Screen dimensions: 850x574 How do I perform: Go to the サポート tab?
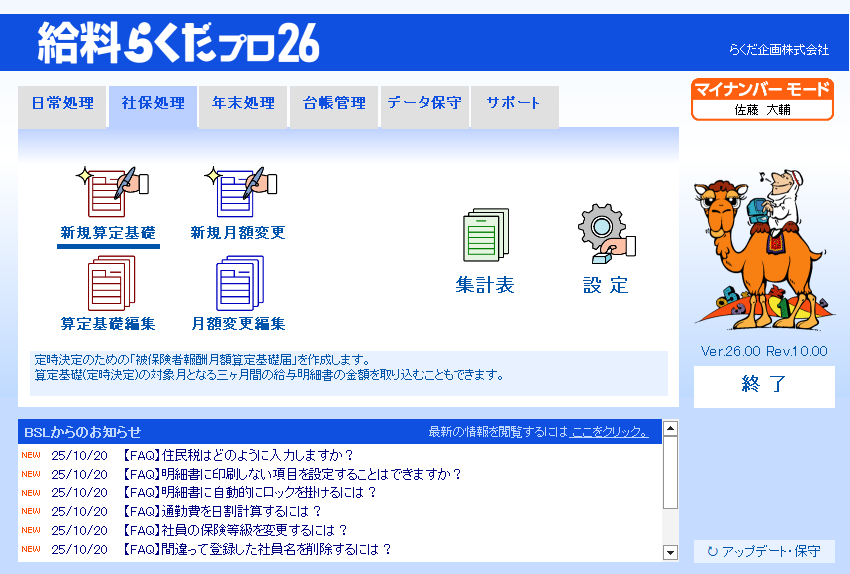pos(513,103)
